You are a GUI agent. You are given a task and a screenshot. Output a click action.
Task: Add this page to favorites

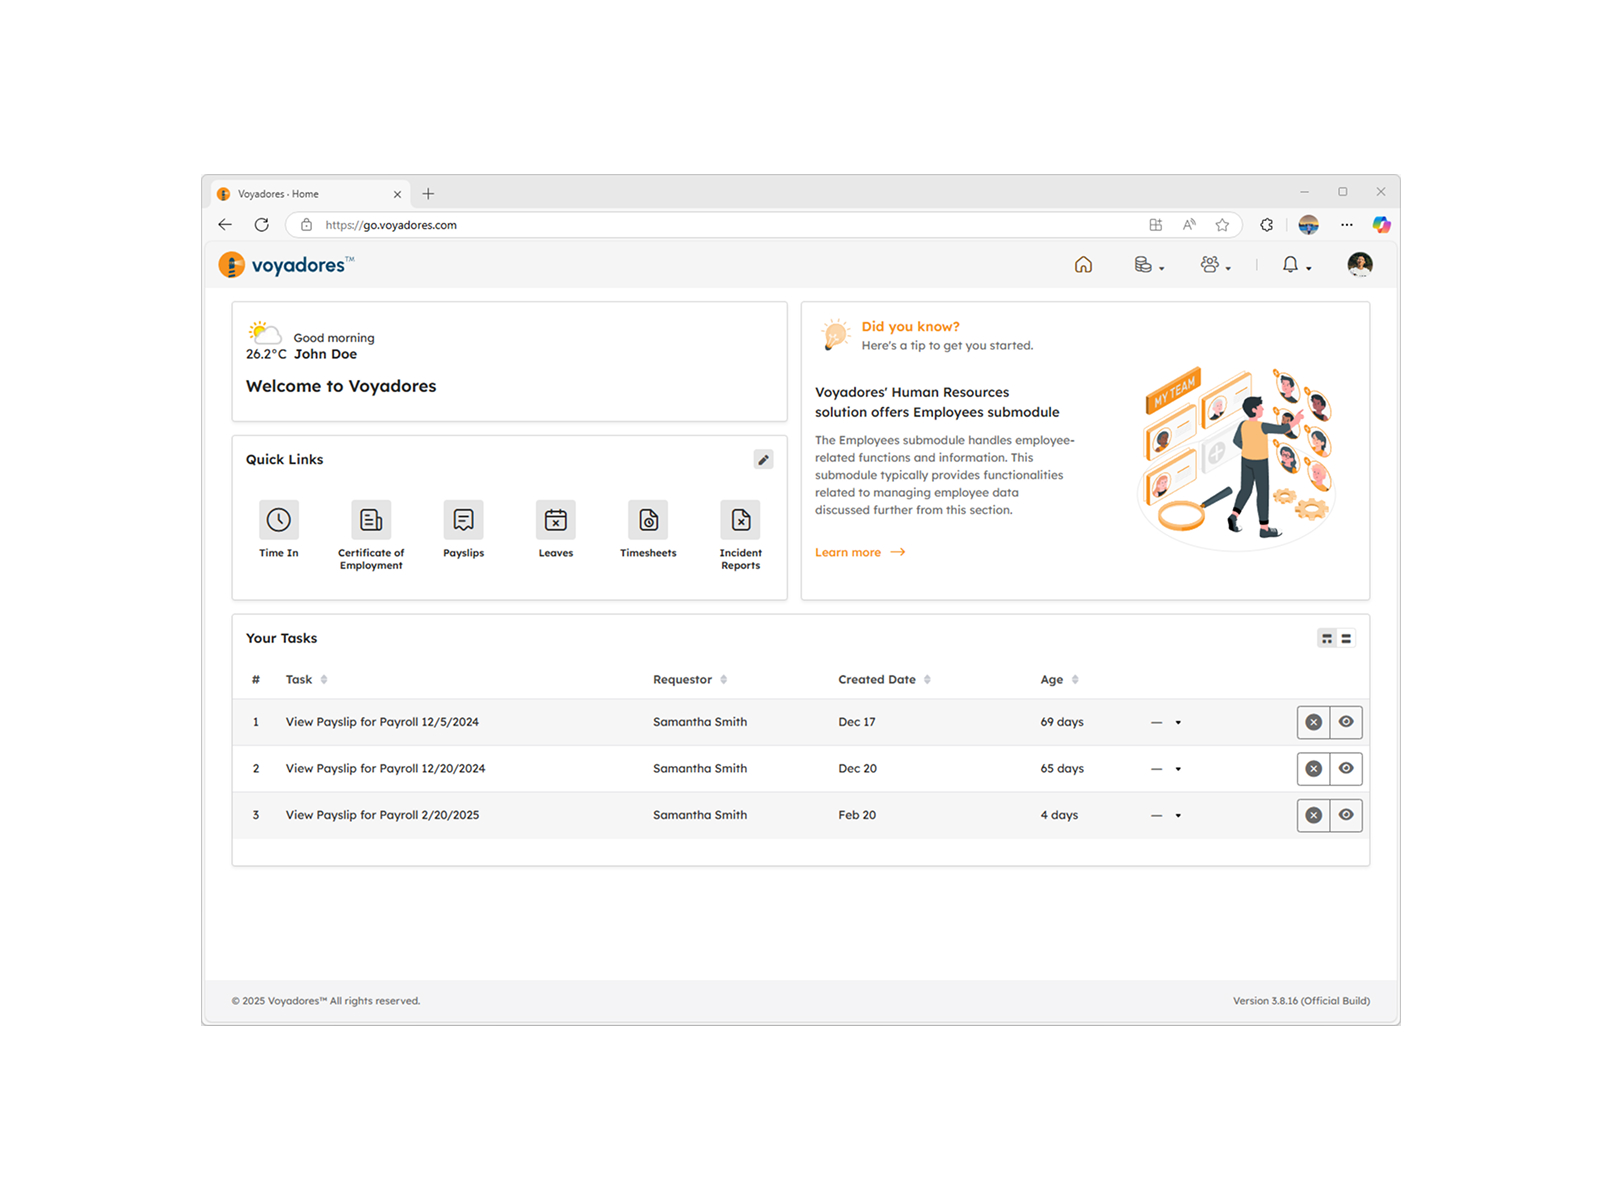(x=1222, y=225)
